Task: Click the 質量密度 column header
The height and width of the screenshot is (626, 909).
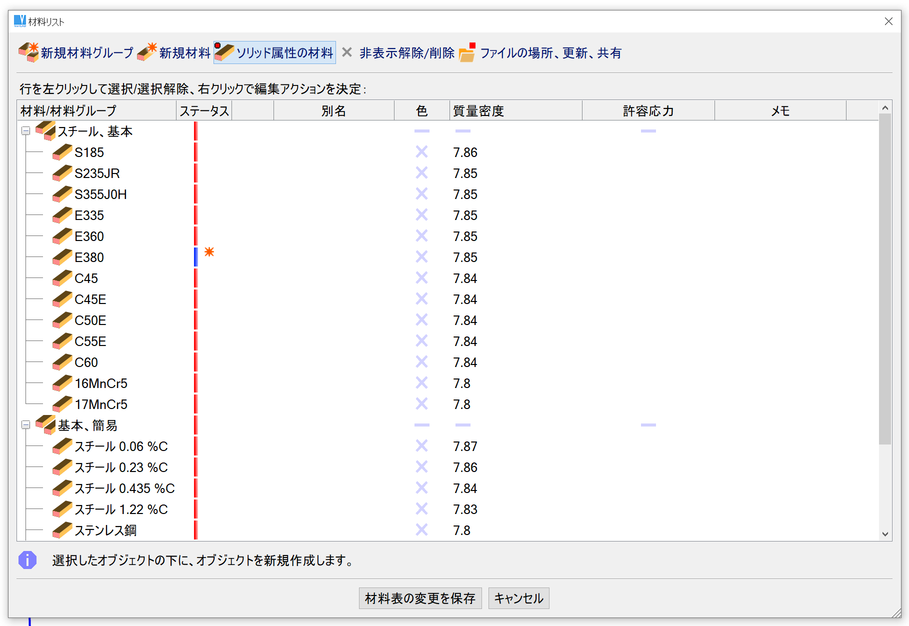Action: tap(478, 111)
